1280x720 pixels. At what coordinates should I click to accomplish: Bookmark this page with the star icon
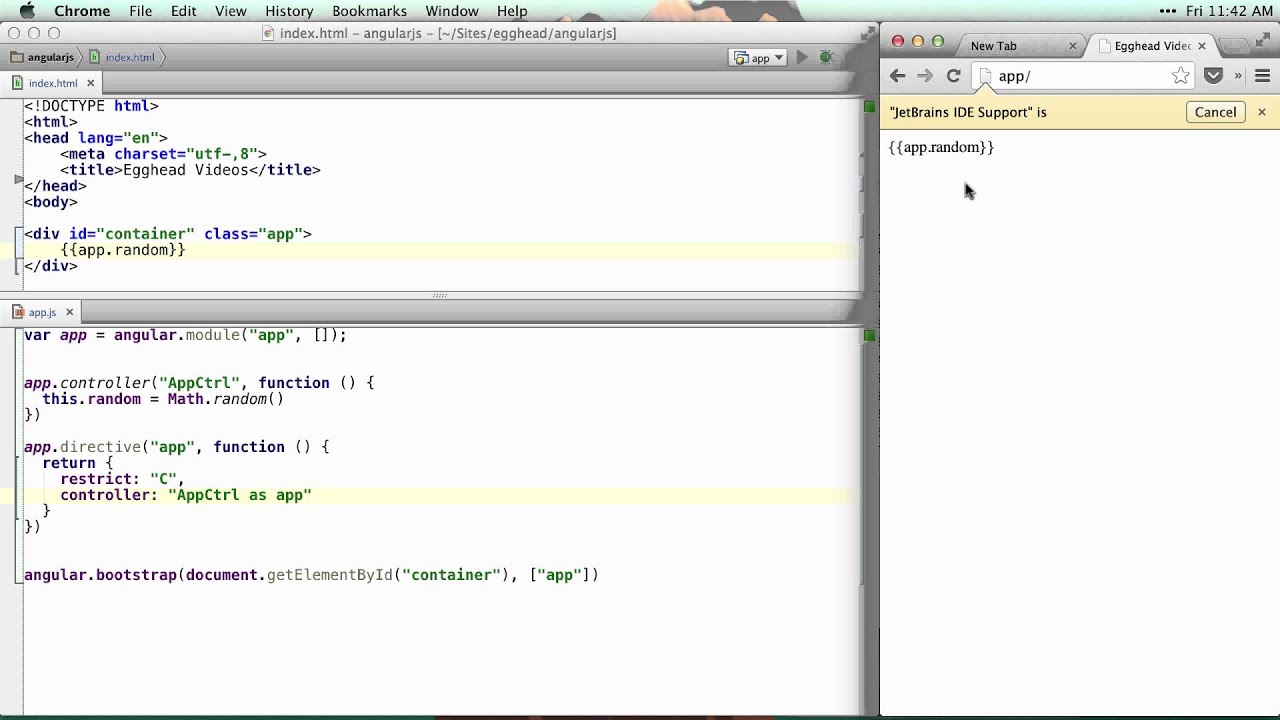pyautogui.click(x=1181, y=76)
